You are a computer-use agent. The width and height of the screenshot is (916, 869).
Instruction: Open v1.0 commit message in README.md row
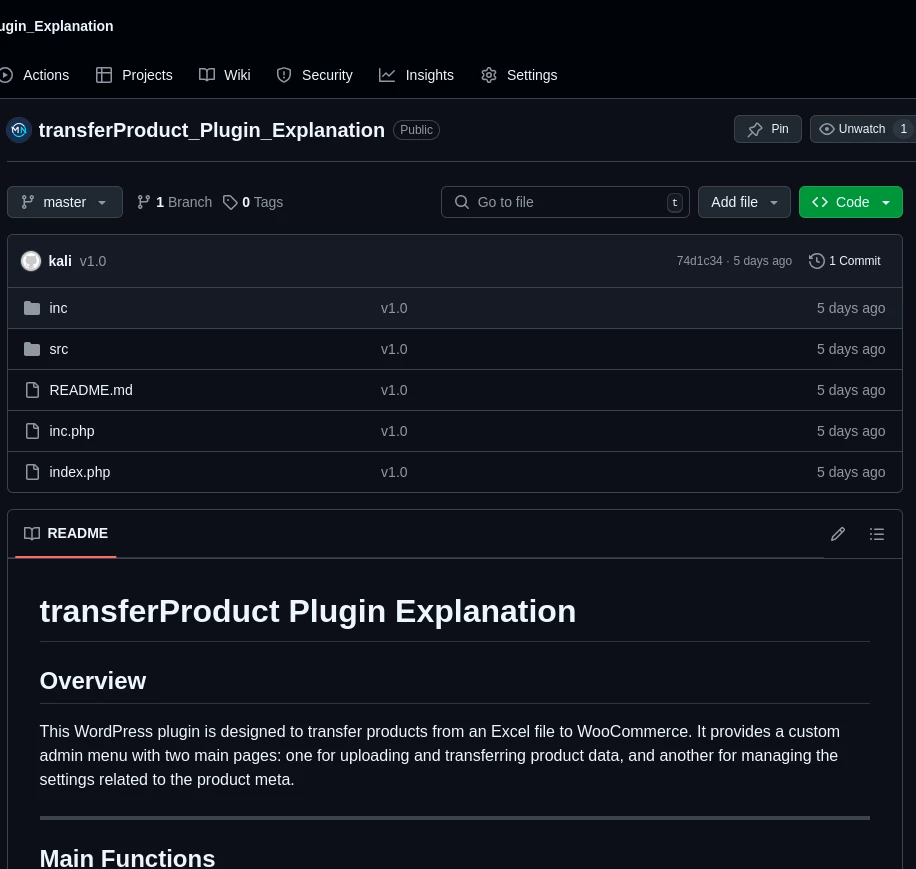click(x=394, y=390)
